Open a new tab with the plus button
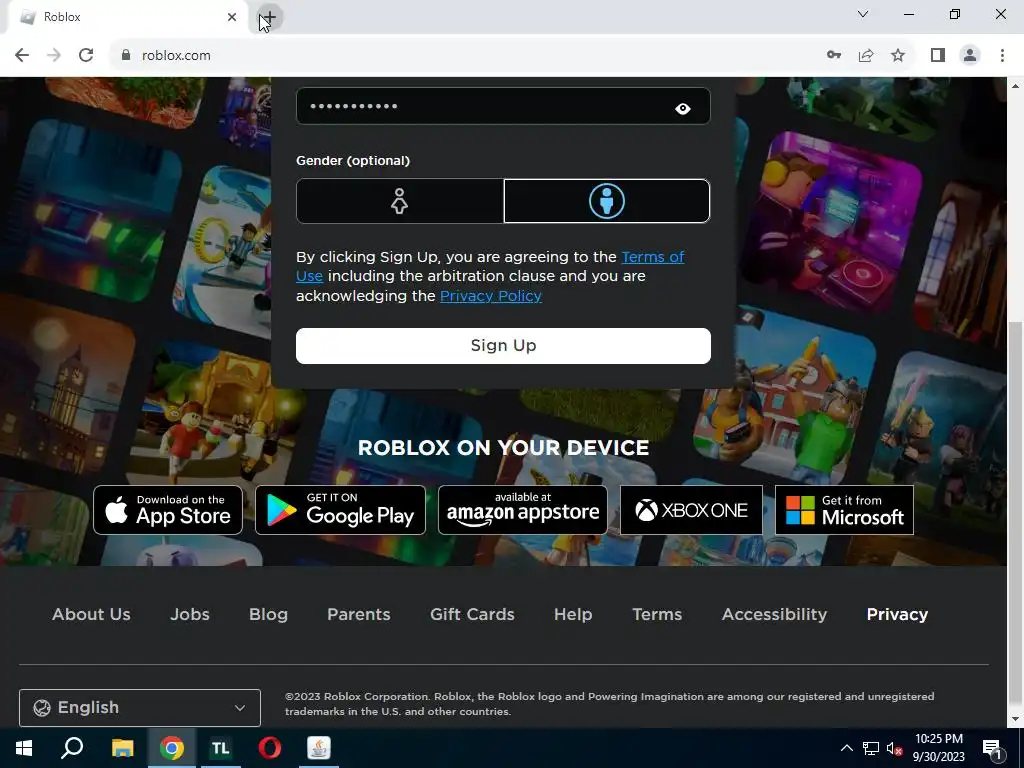The height and width of the screenshot is (768, 1024). (269, 18)
